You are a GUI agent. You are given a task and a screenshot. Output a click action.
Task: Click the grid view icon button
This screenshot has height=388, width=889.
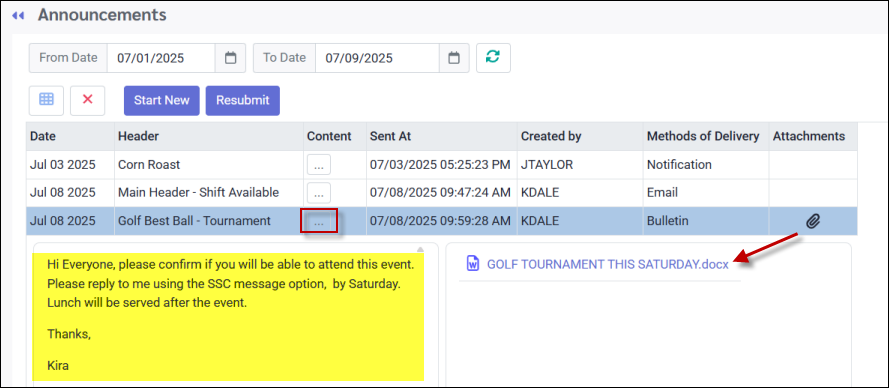tap(46, 100)
